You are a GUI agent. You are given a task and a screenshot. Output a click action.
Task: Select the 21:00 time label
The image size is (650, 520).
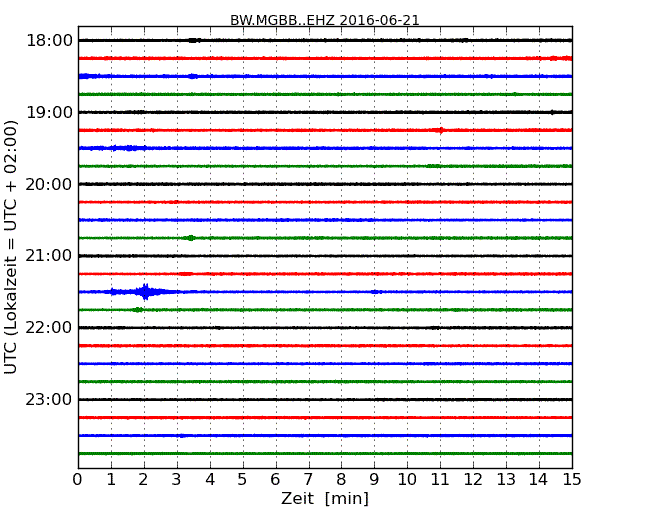click(x=49, y=256)
